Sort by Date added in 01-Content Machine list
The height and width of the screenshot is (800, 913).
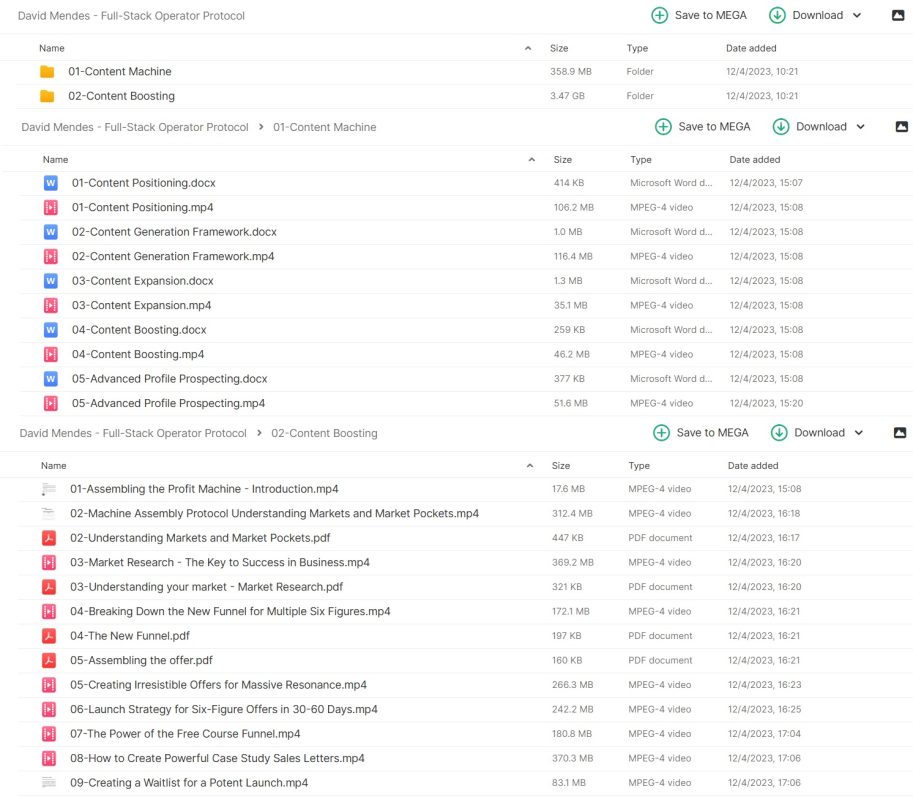click(x=755, y=160)
